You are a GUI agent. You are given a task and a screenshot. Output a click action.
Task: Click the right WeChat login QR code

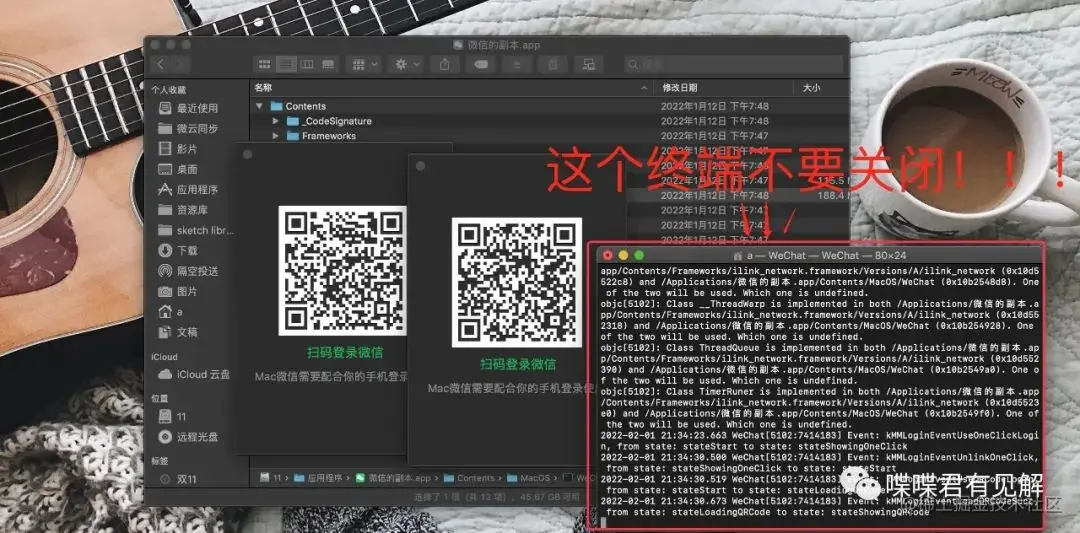click(517, 282)
